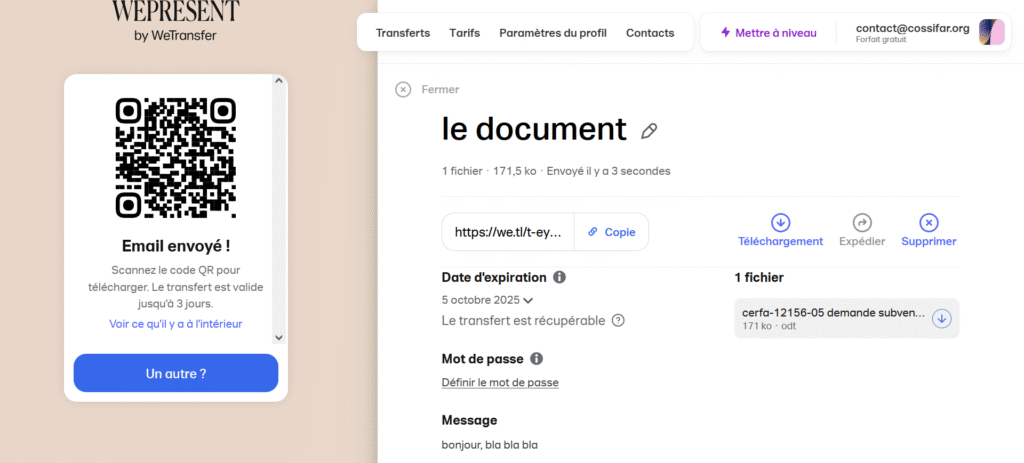Open the Transferts tab
Image resolution: width=1024 pixels, height=463 pixels.
click(x=403, y=33)
